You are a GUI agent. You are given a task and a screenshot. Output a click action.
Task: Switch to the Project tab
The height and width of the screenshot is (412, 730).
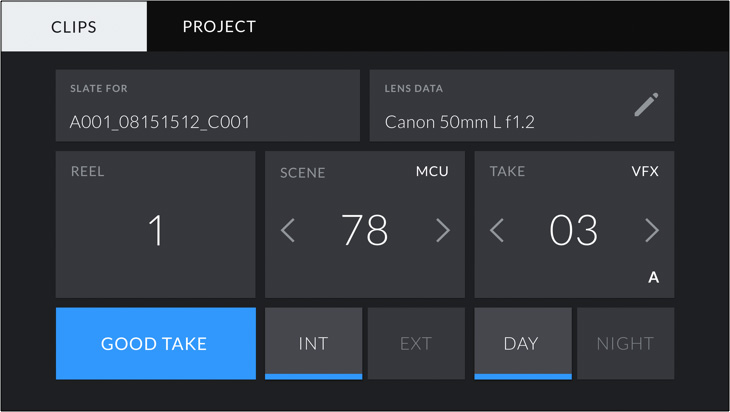tap(219, 27)
